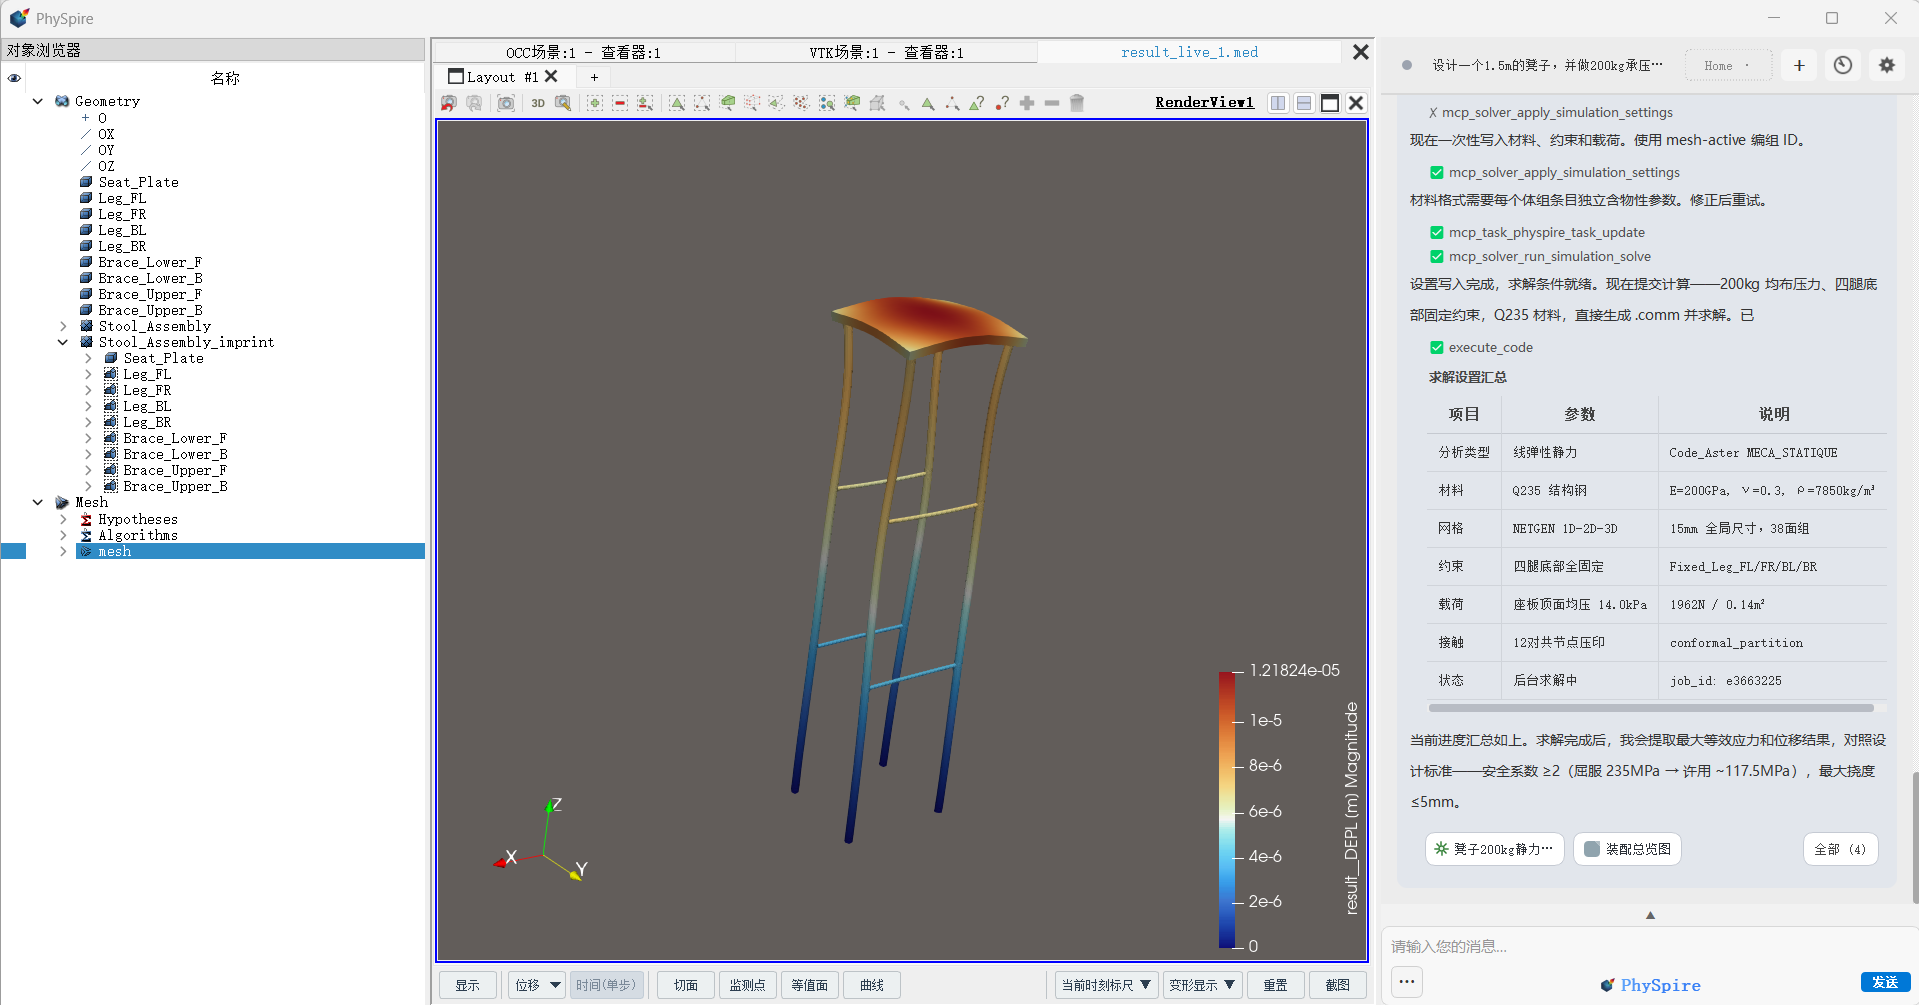This screenshot has width=1919, height=1005.
Task: Toggle execute_code checkbox
Action: (x=1437, y=347)
